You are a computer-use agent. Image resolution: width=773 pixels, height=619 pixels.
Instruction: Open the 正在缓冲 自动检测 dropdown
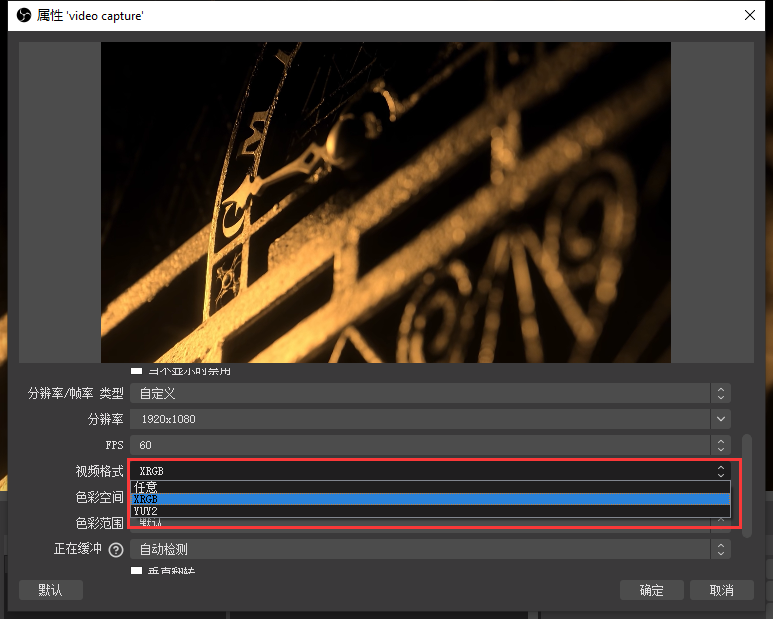point(430,549)
